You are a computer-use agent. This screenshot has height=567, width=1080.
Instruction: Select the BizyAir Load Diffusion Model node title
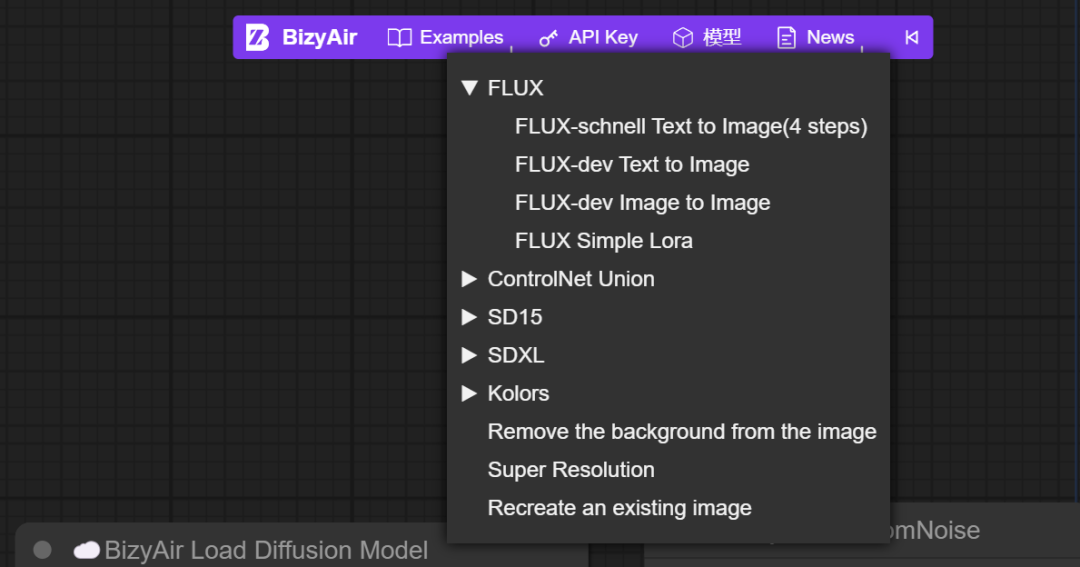pos(266,550)
